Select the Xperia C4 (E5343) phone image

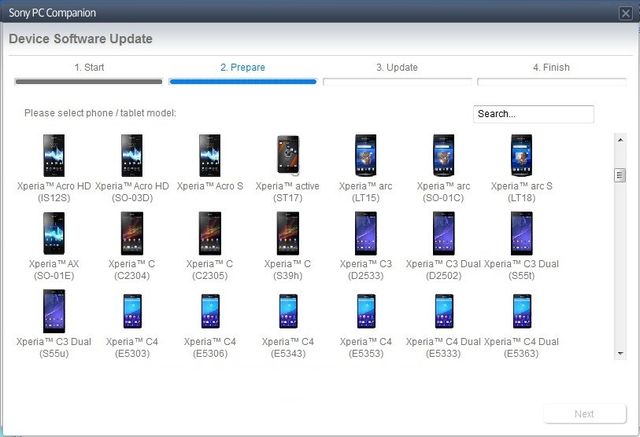289,311
